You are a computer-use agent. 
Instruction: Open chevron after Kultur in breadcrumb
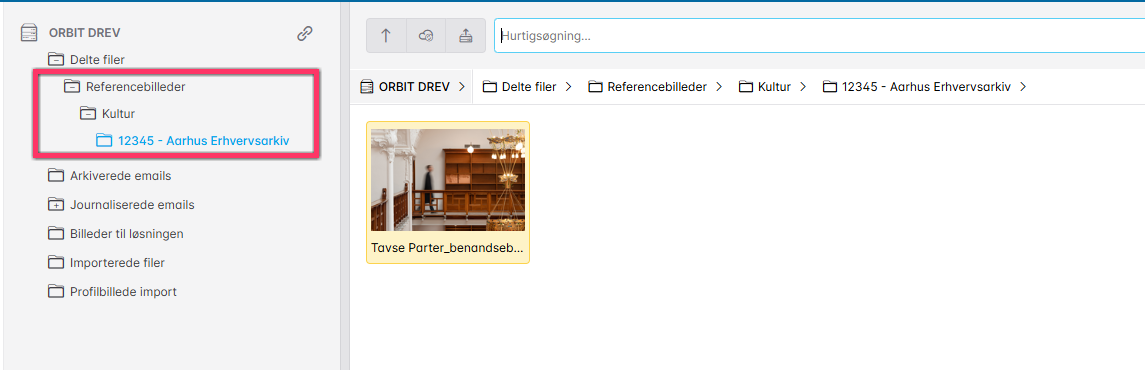(803, 87)
